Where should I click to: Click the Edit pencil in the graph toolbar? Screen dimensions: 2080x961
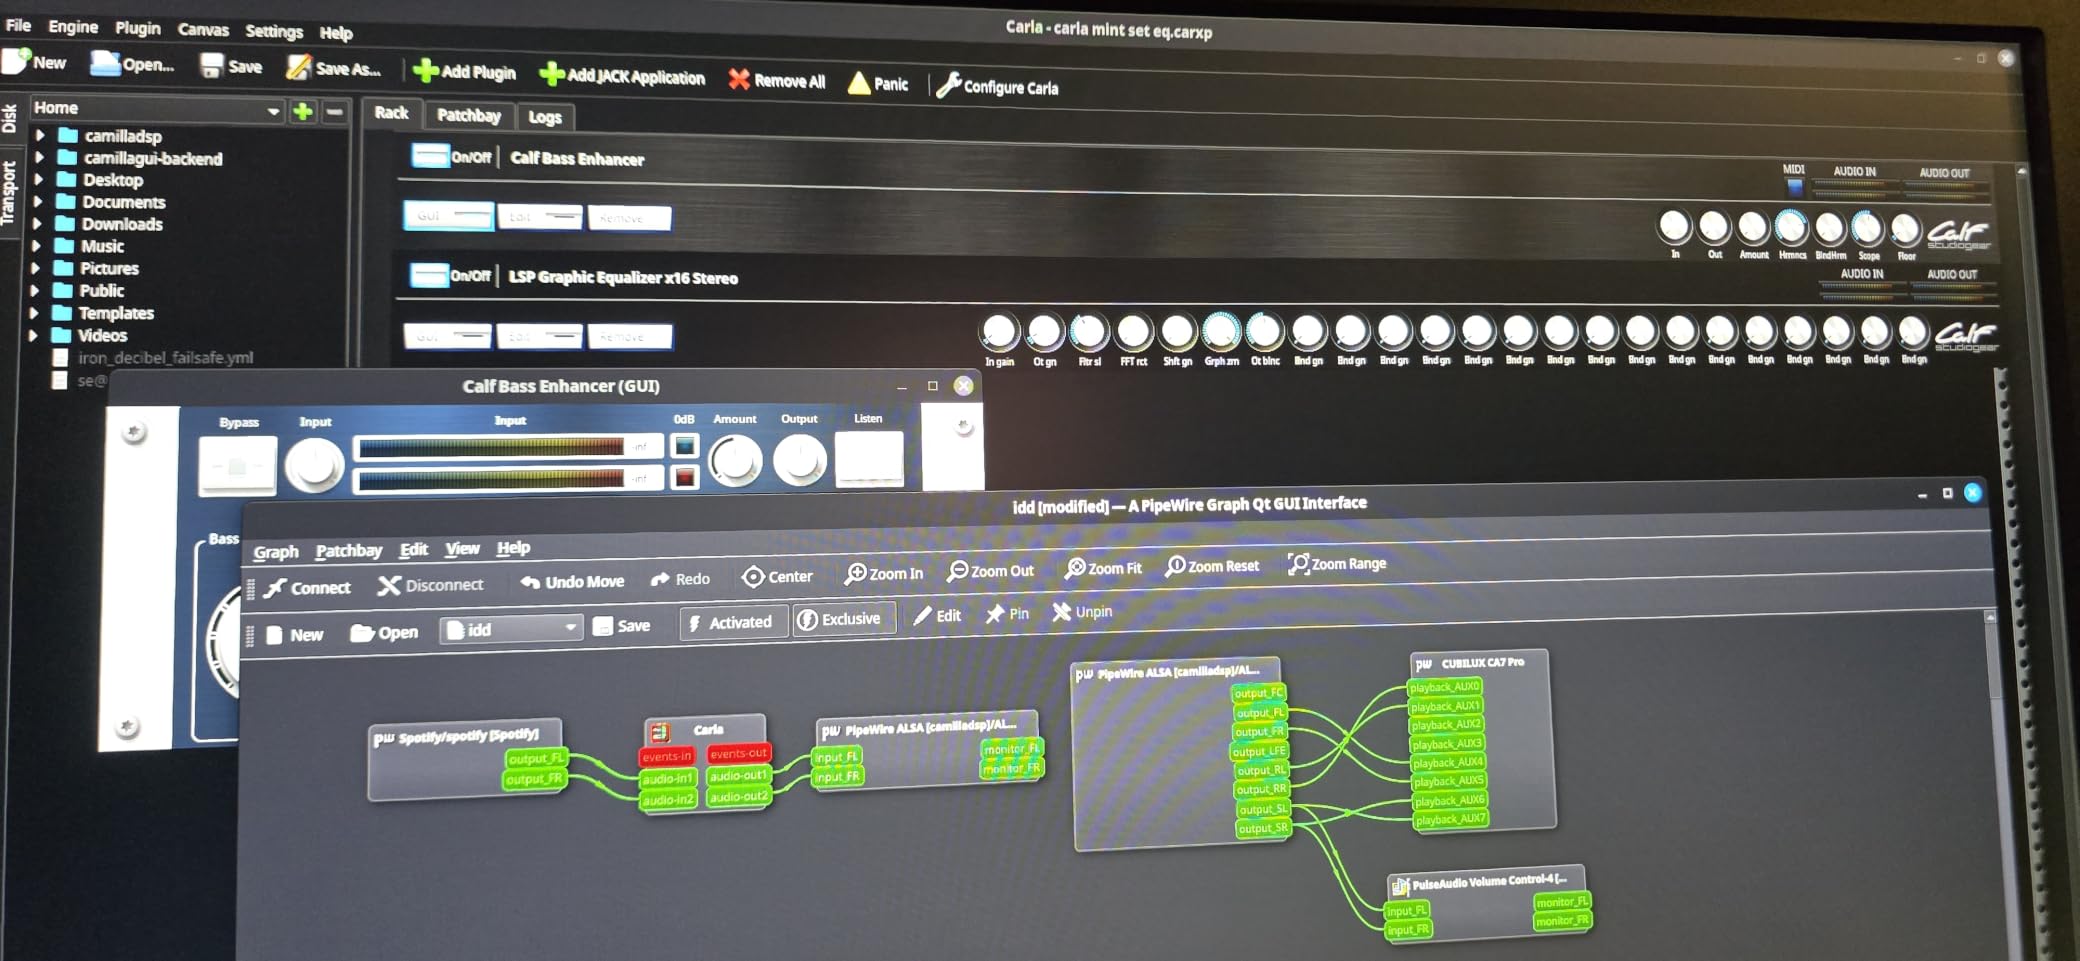coord(937,615)
